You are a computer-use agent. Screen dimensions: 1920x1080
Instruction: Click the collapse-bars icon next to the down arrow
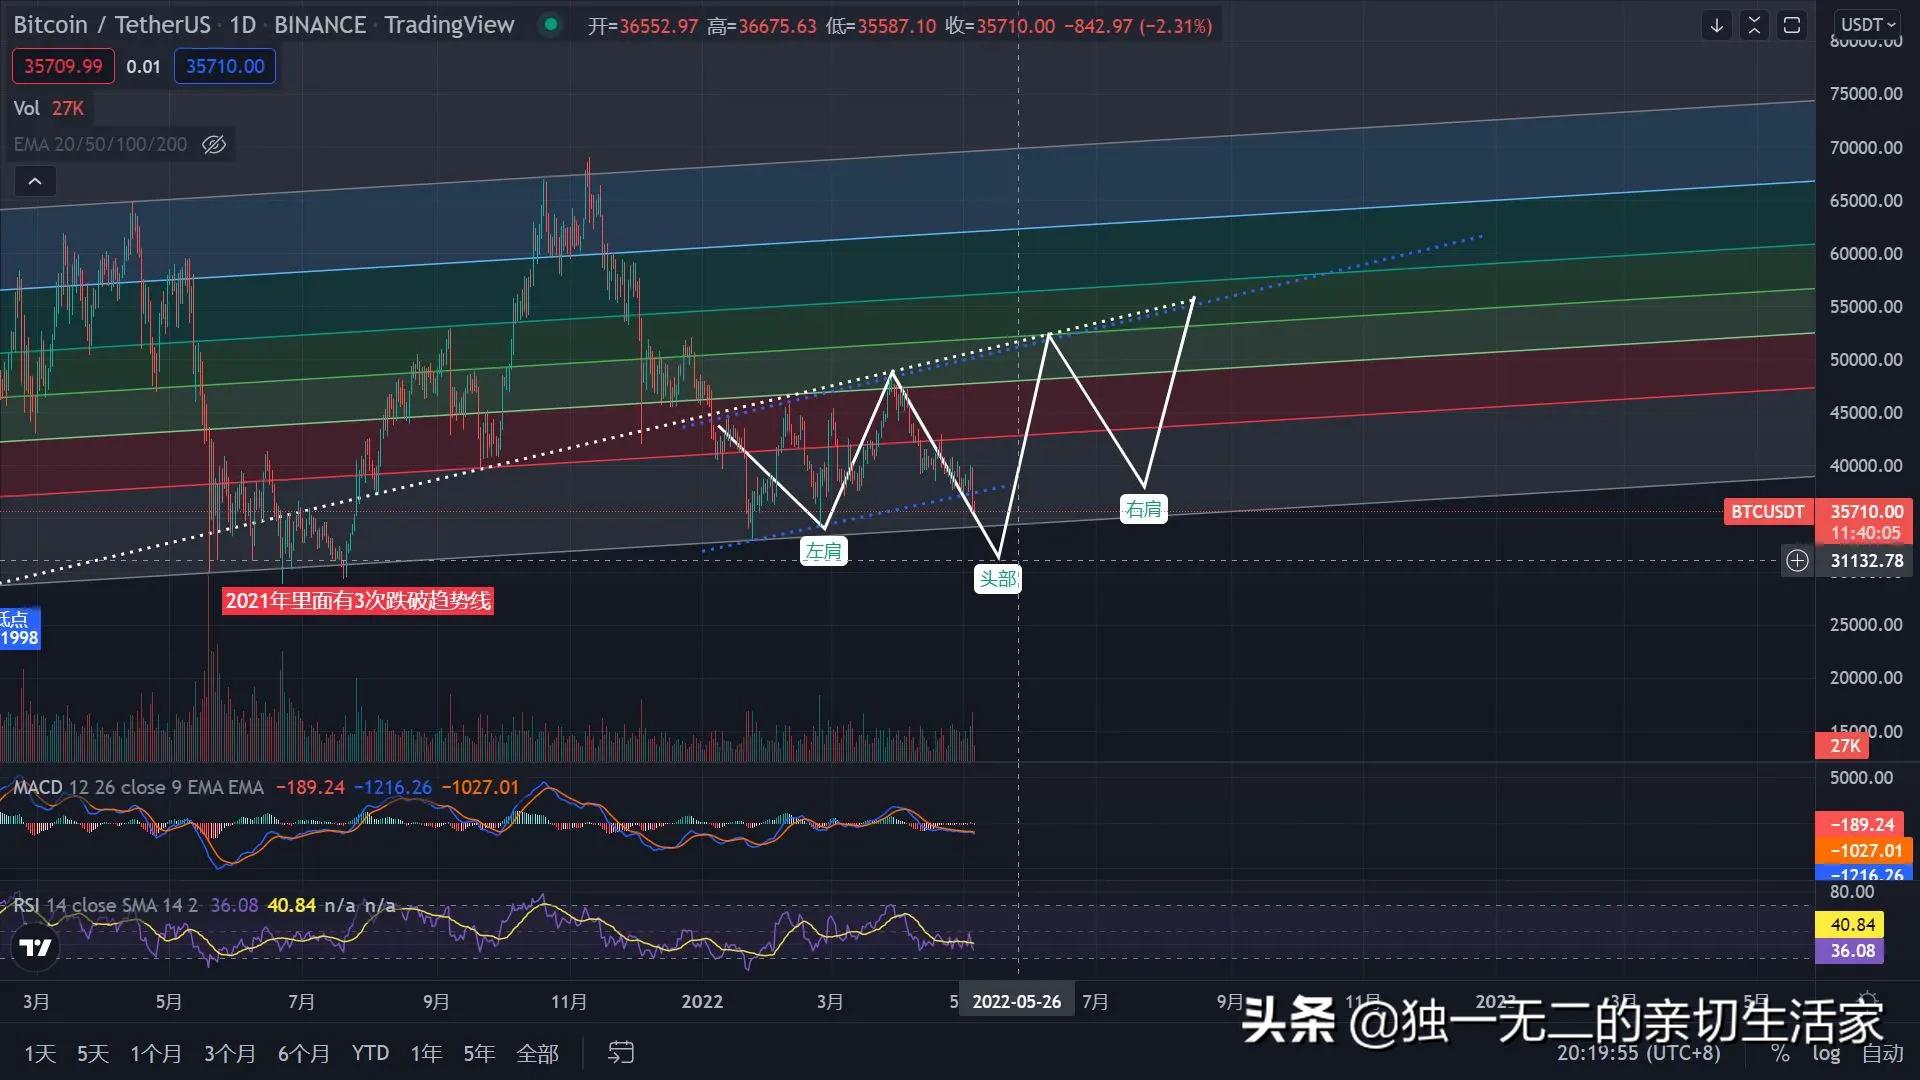1754,25
